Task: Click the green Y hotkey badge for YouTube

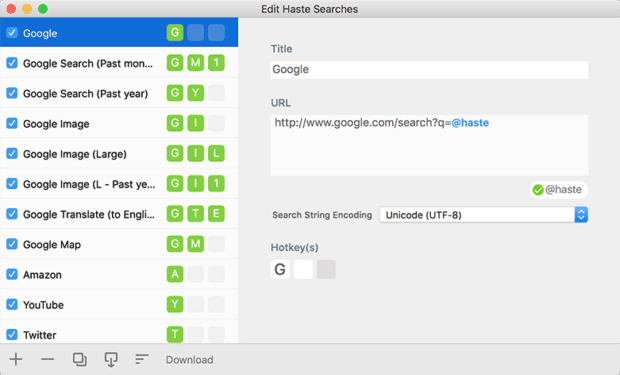Action: click(175, 305)
